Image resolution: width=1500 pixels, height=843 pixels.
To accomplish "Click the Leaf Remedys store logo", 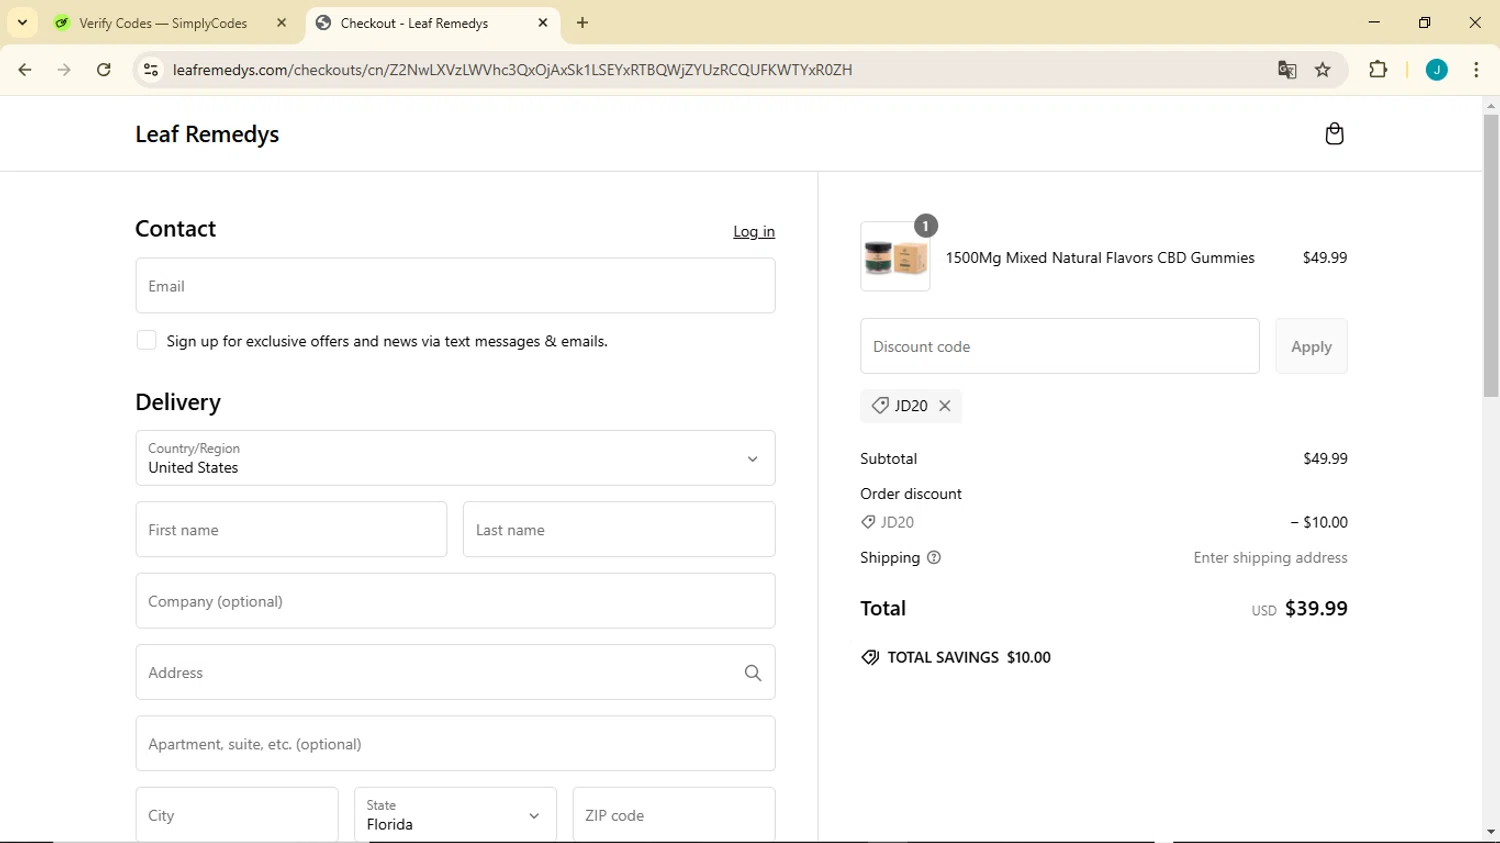I will pos(207,134).
